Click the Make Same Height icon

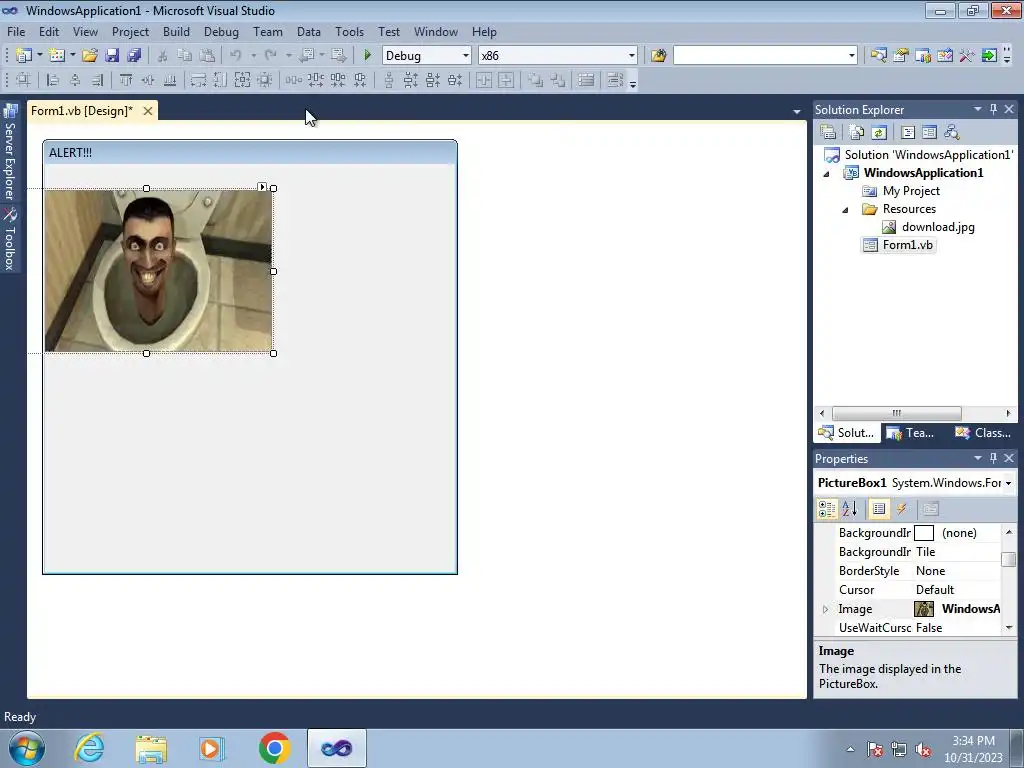coord(220,80)
